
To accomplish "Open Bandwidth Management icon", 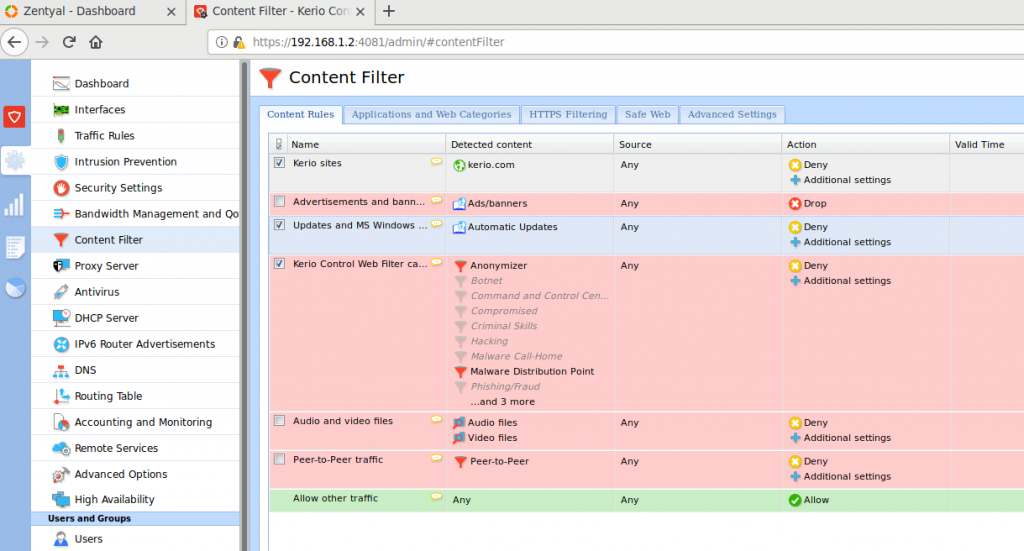I will pos(61,213).
